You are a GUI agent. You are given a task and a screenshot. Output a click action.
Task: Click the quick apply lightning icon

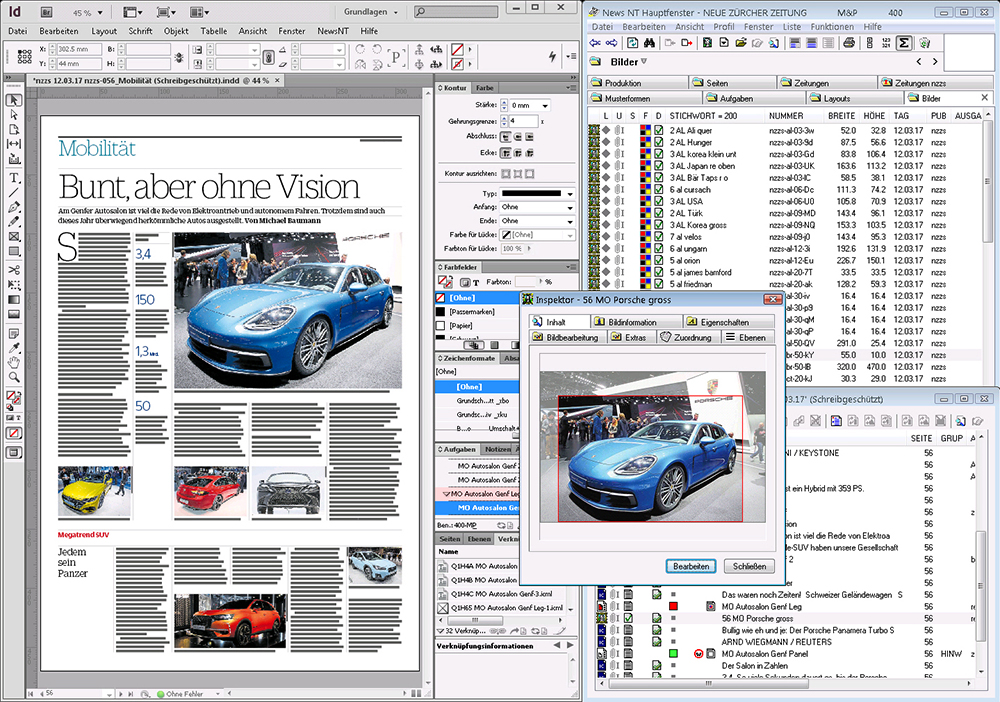pyautogui.click(x=552, y=56)
